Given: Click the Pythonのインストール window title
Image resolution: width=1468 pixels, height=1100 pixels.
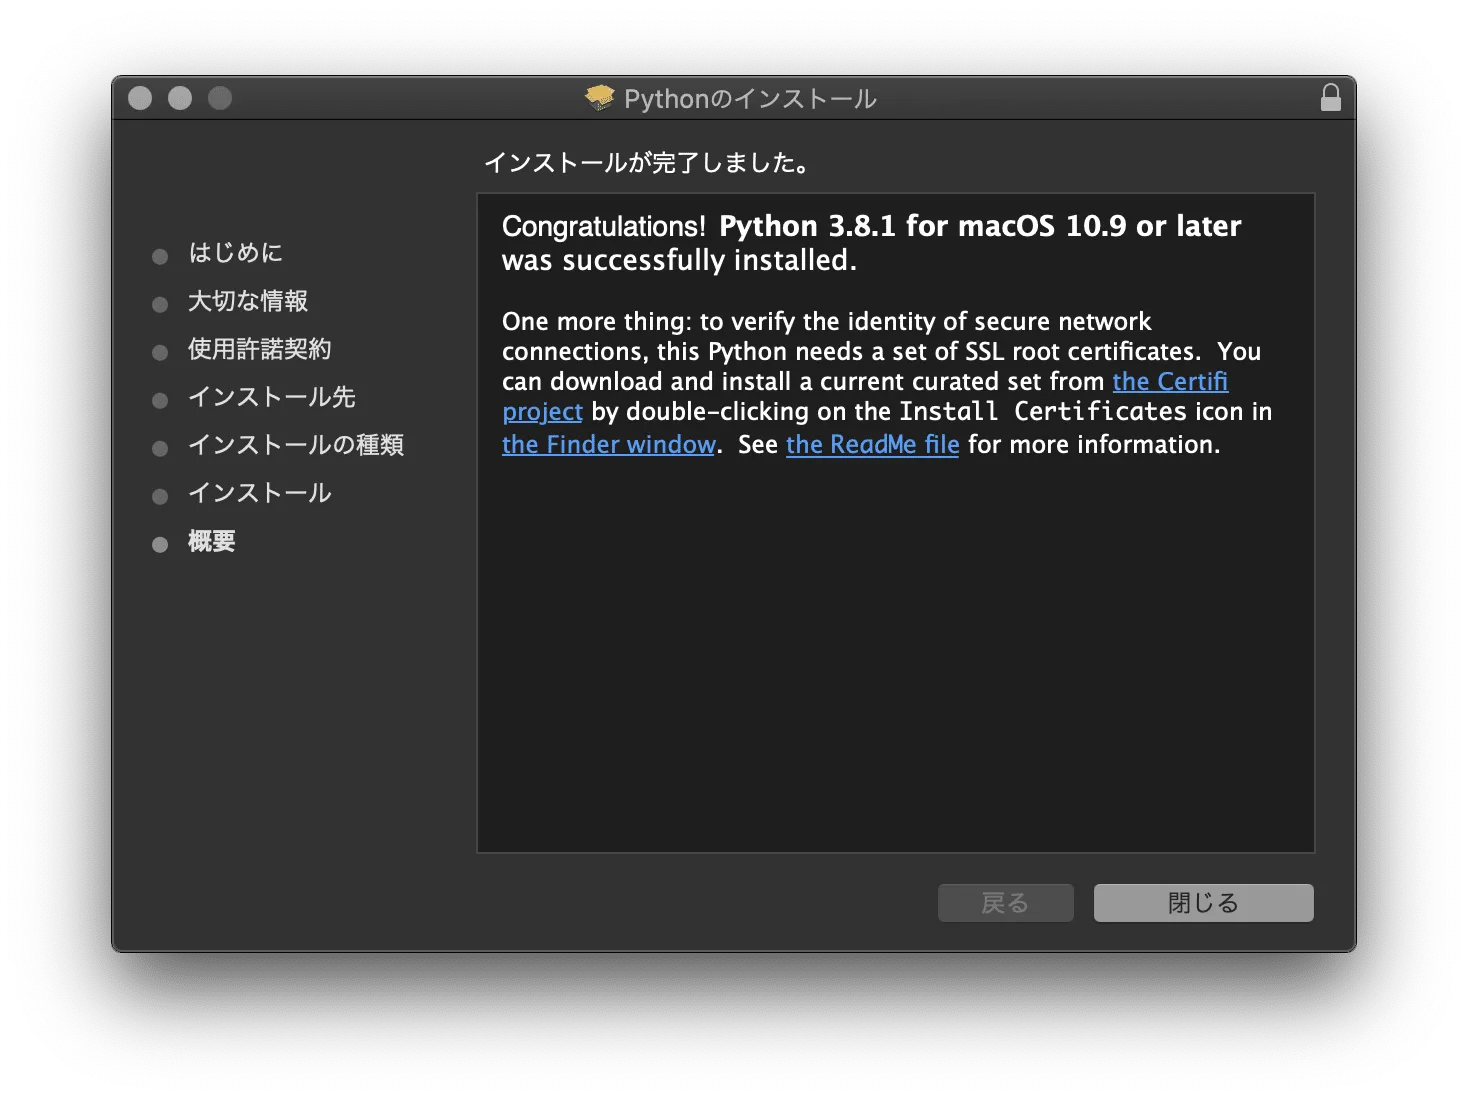Looking at the screenshot, I should pyautogui.click(x=750, y=99).
